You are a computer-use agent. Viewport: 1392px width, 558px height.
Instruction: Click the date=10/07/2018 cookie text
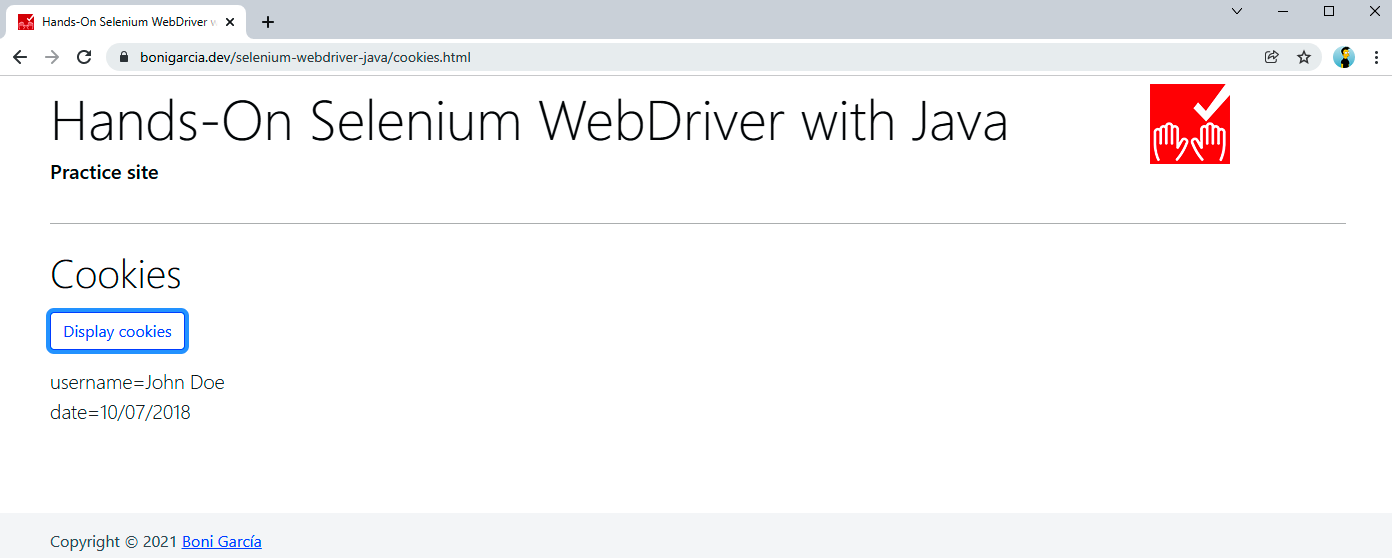tap(120, 412)
